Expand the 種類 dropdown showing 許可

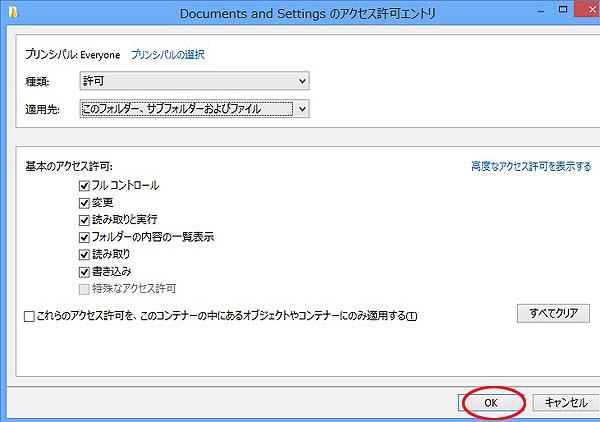pos(194,81)
